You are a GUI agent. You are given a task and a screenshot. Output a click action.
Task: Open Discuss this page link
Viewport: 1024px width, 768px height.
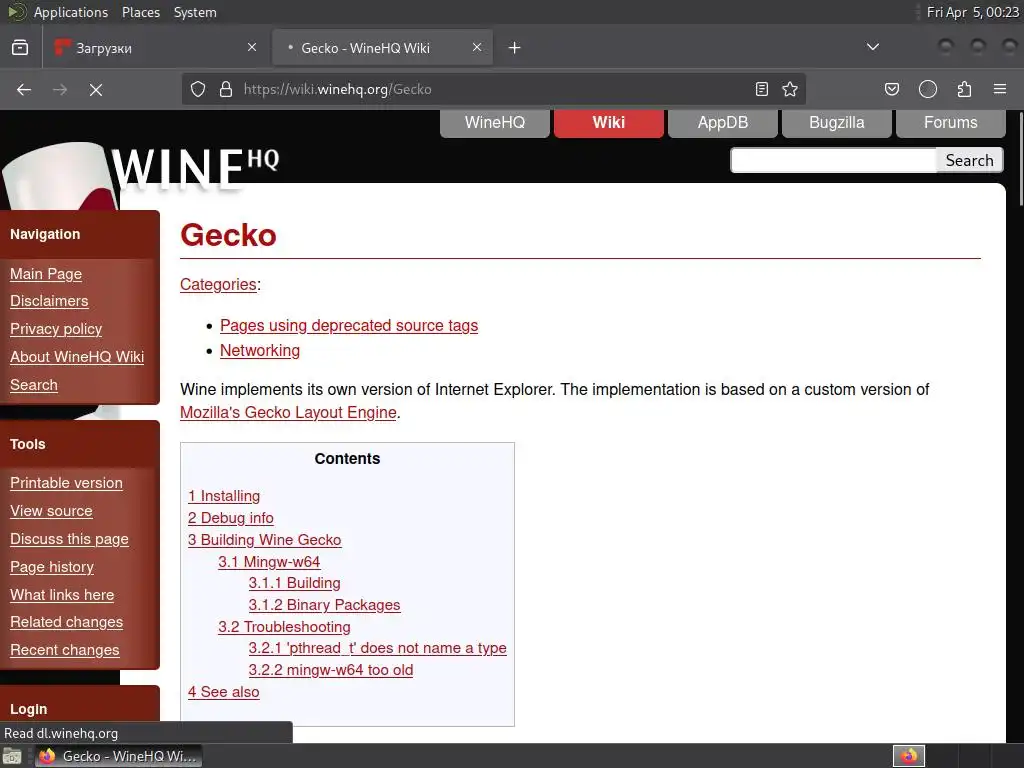click(69, 539)
